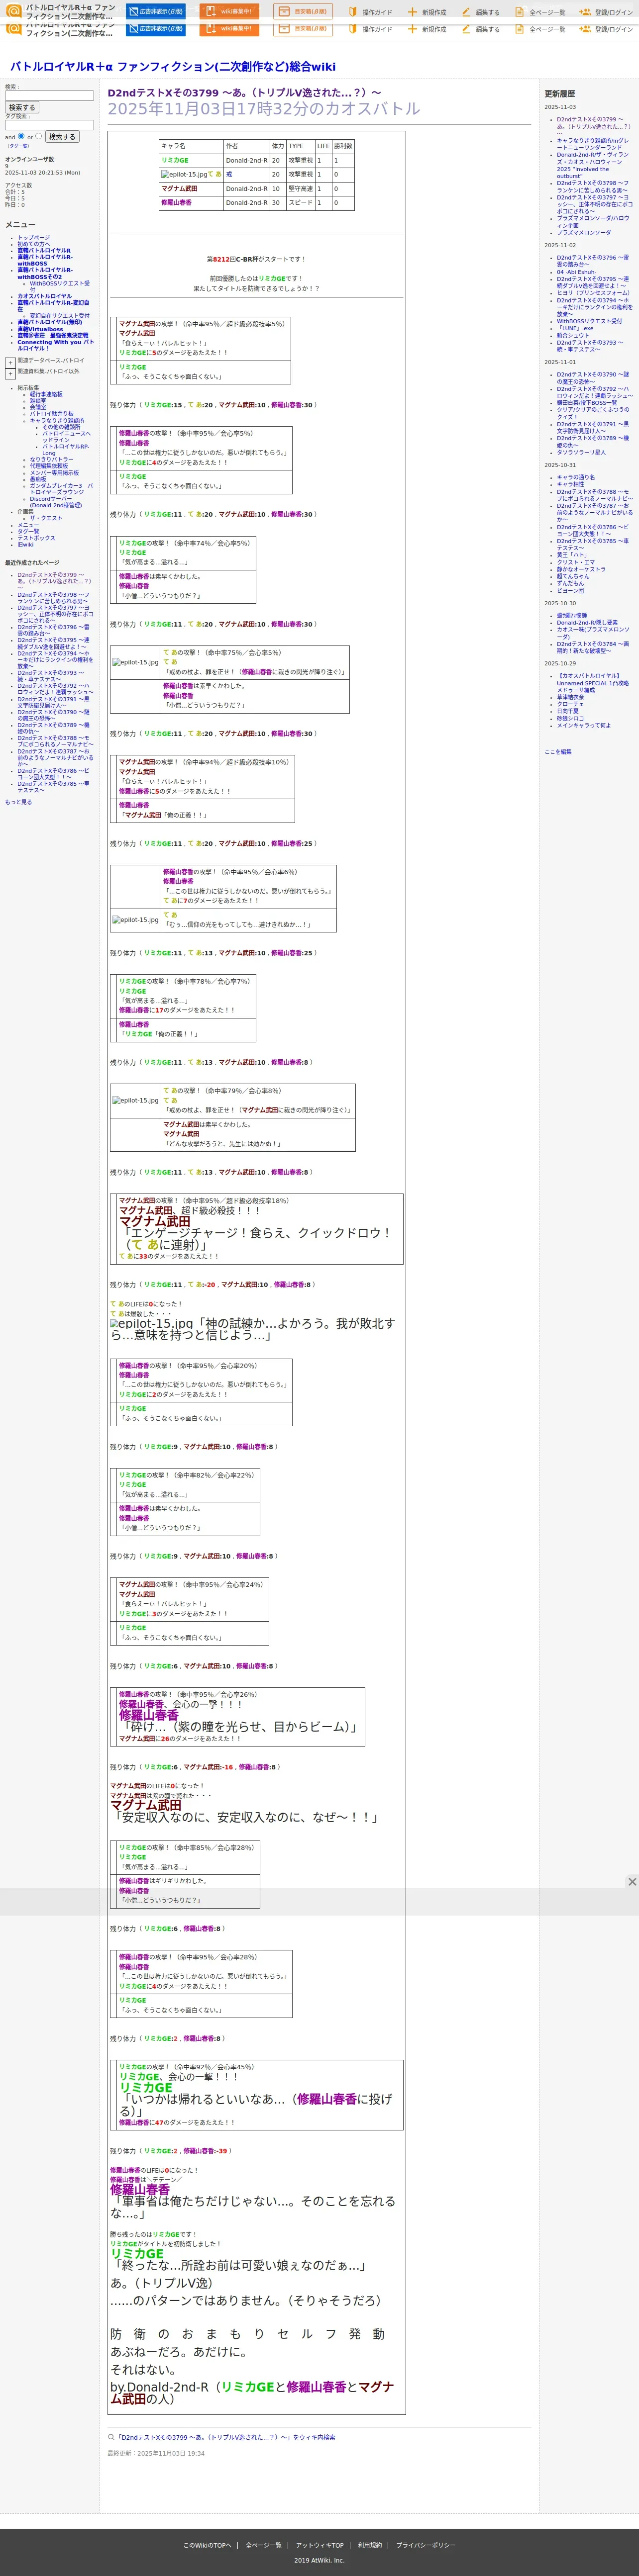Open the 戒 author link in the character table
639x2576 pixels.
(228, 174)
